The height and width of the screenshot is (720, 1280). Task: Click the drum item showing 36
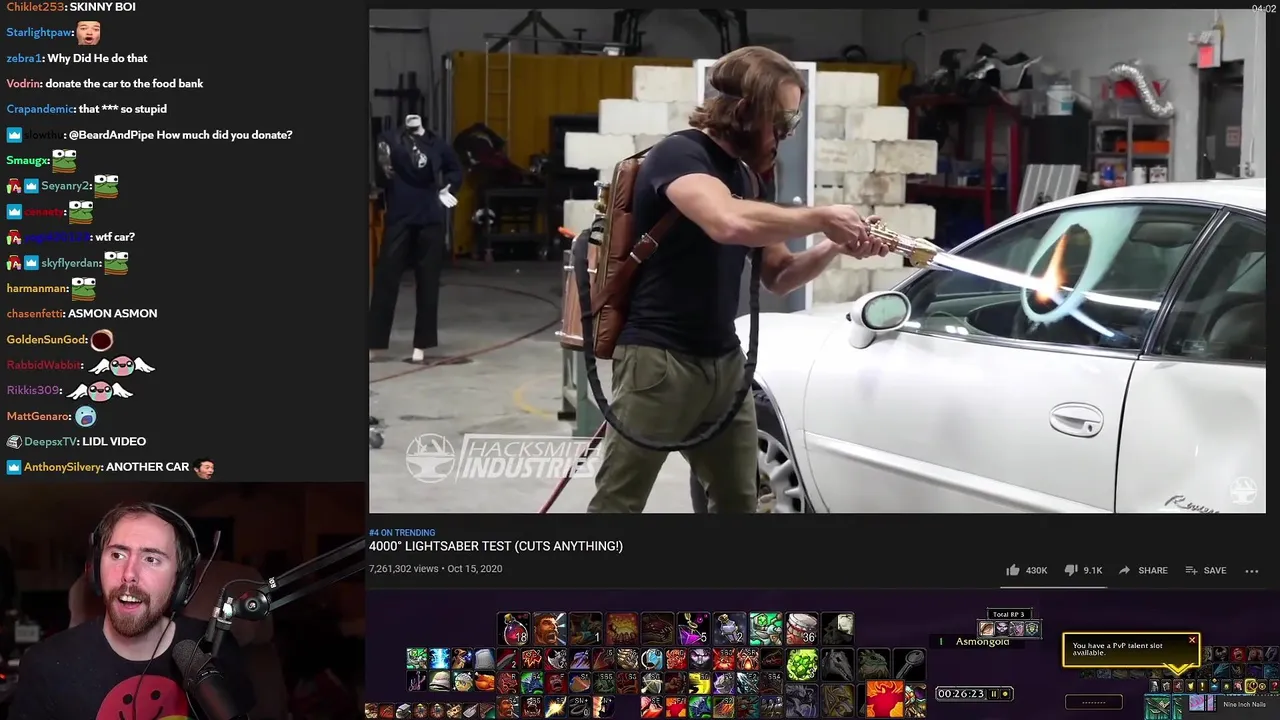click(802, 629)
